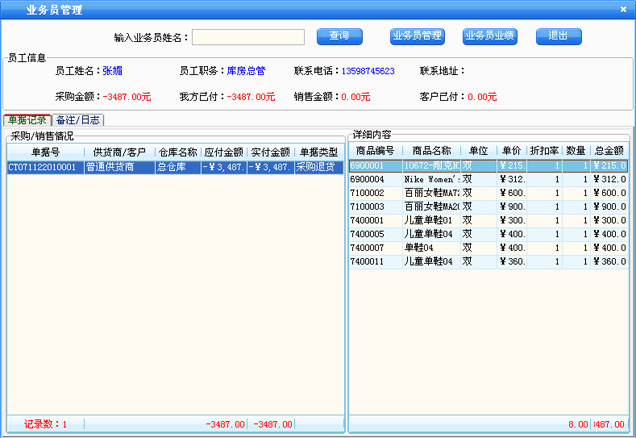The image size is (636, 438).
Task: Click the app icon in the title bar
Action: pyautogui.click(x=10, y=9)
